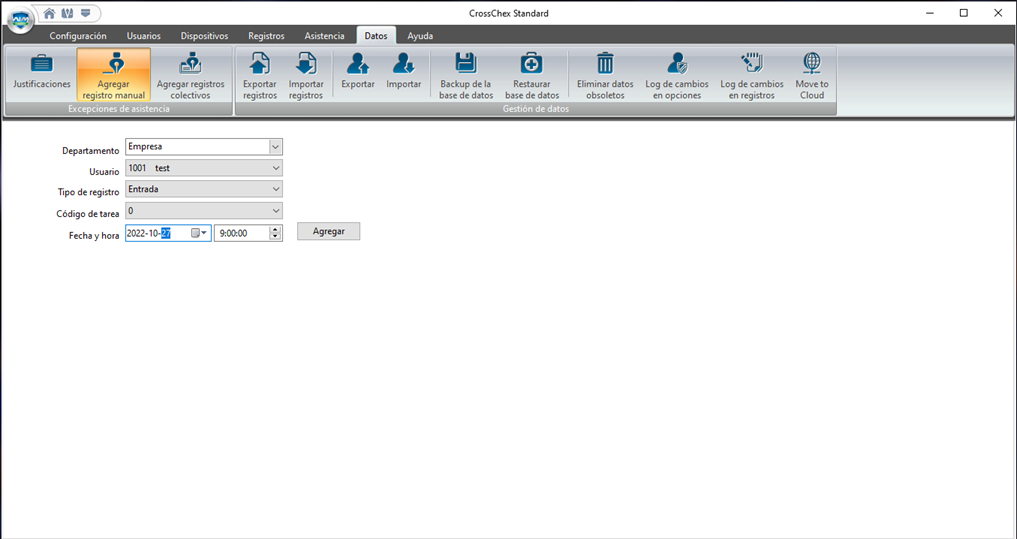Select Agregar registro manual tool

[114, 75]
